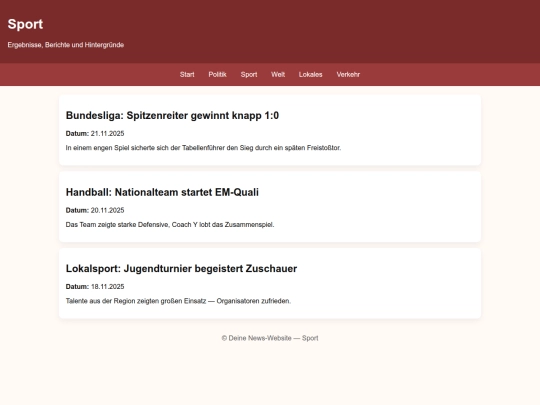Click the date 20.11.2025
Viewport: 540px width, 405px height.
point(107,210)
